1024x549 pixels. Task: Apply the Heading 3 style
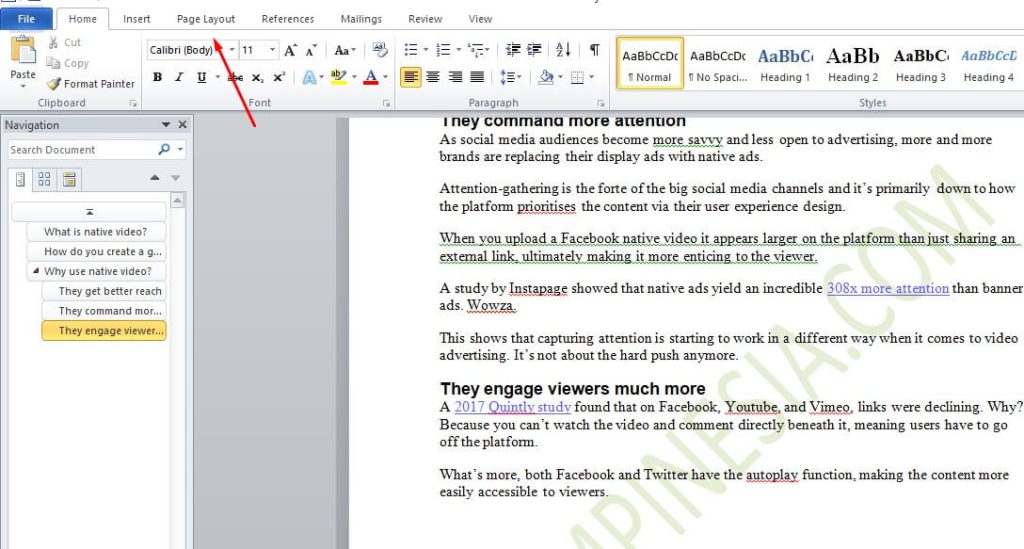coord(921,63)
